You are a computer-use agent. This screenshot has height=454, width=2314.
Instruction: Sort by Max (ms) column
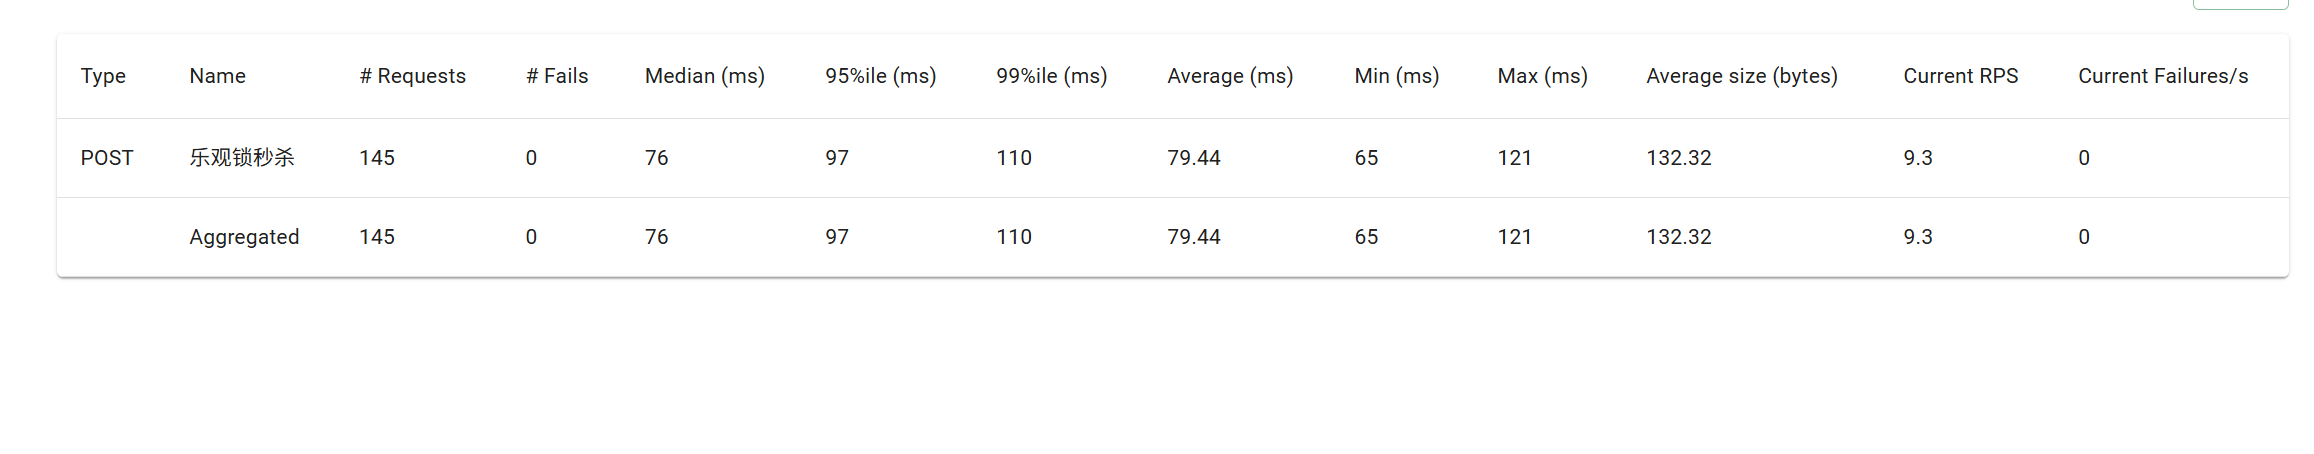click(x=1542, y=76)
